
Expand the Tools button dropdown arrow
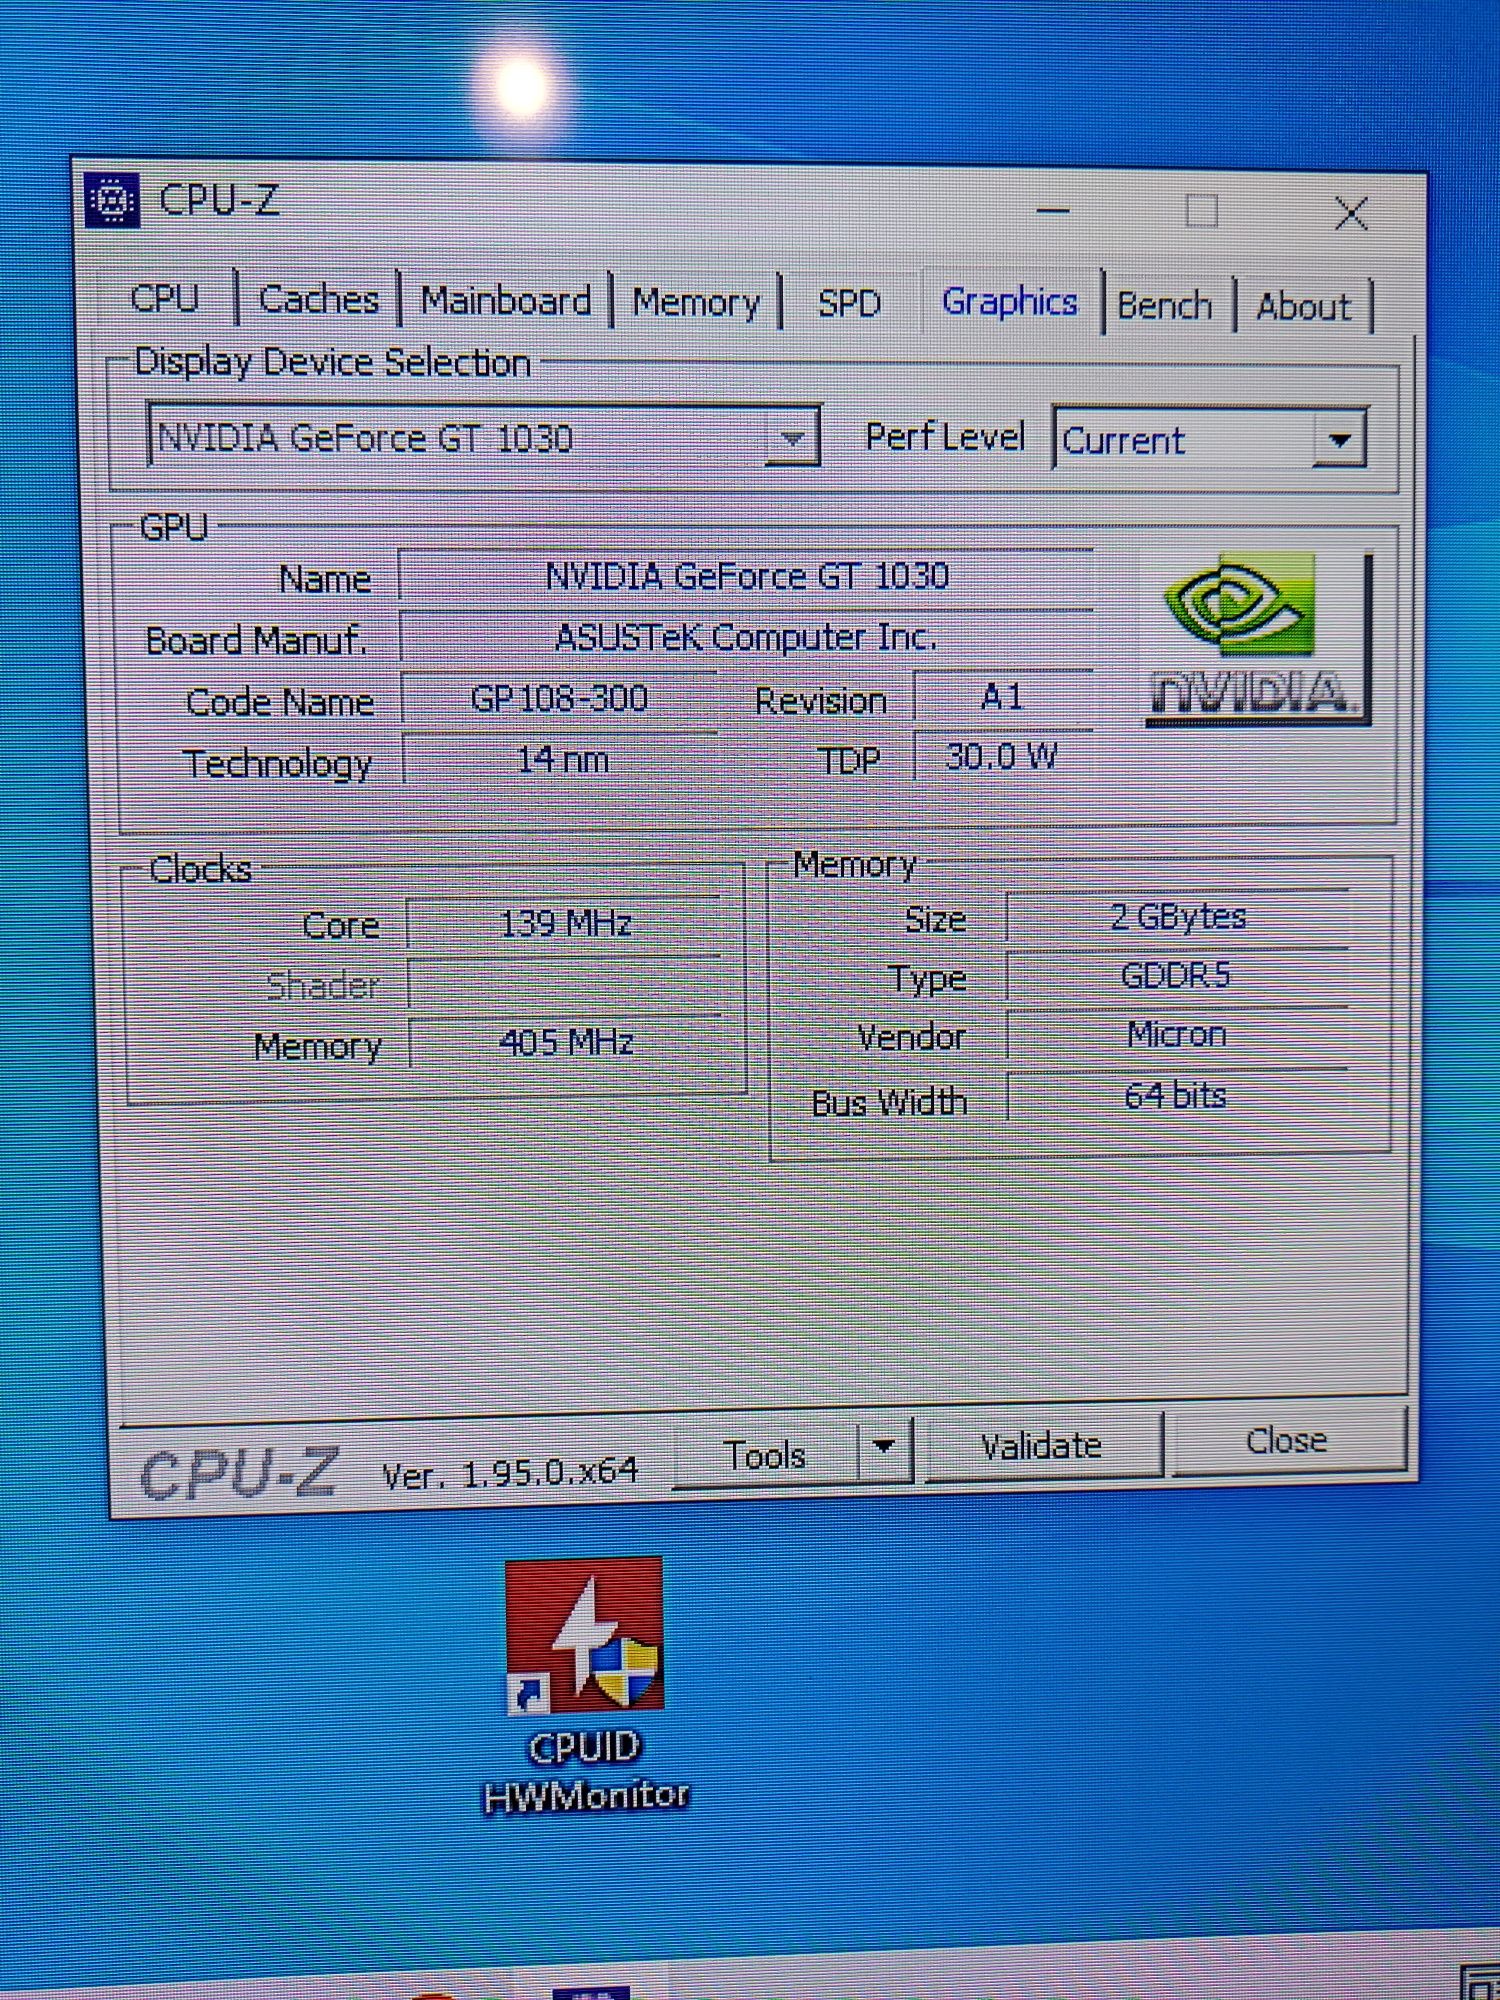click(x=884, y=1447)
